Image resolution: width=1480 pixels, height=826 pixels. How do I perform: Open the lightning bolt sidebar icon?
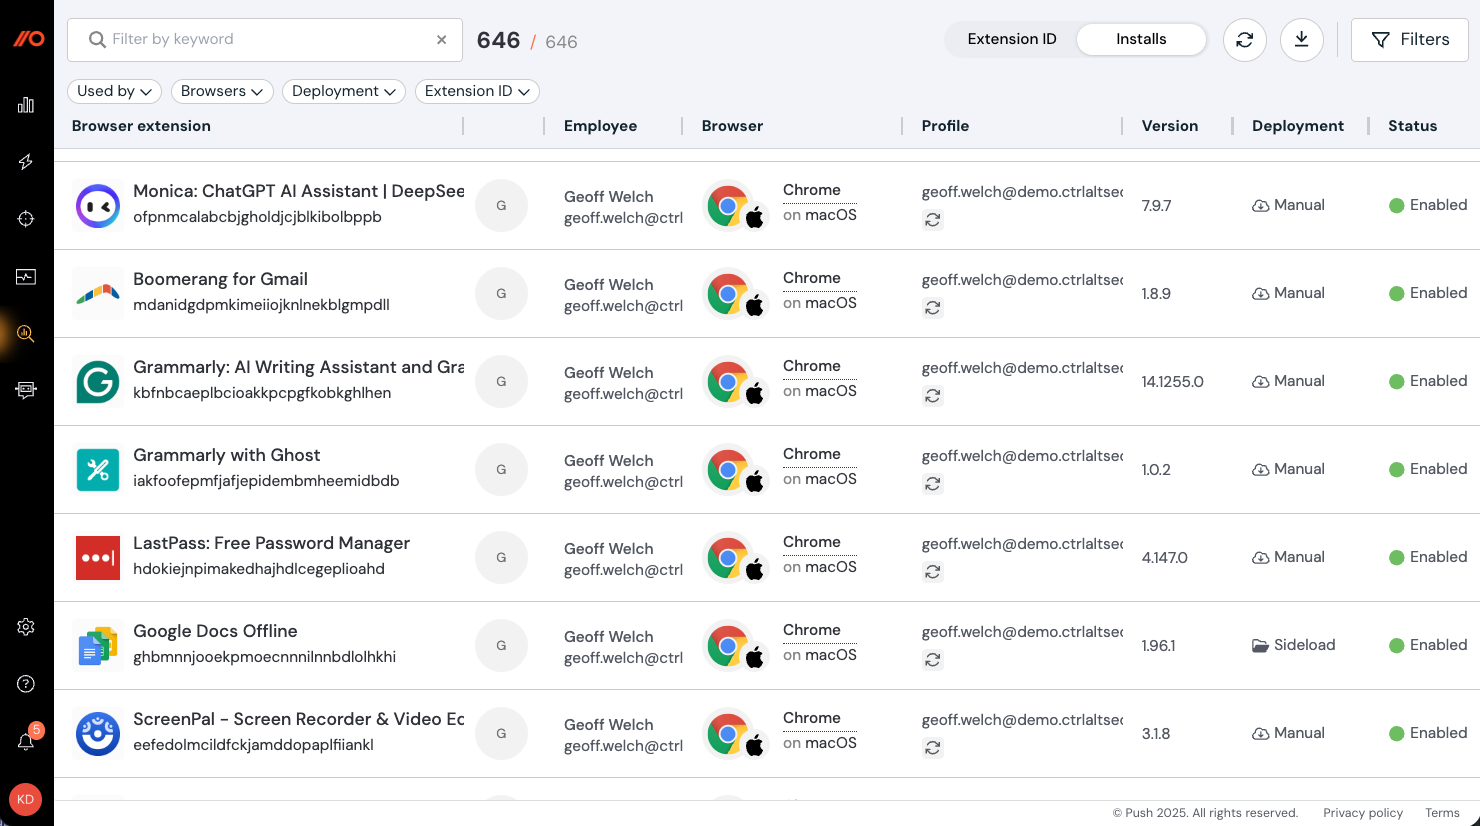pyautogui.click(x=26, y=162)
